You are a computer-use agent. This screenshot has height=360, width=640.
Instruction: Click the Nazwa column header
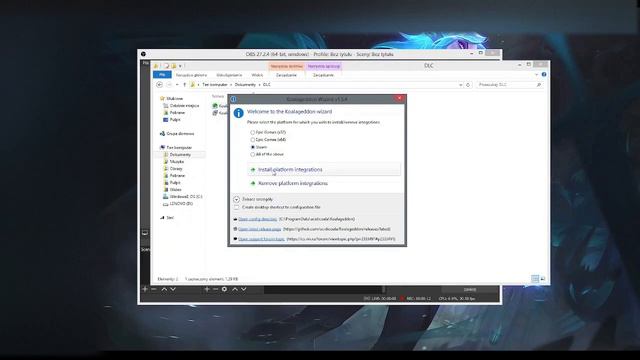(x=218, y=96)
